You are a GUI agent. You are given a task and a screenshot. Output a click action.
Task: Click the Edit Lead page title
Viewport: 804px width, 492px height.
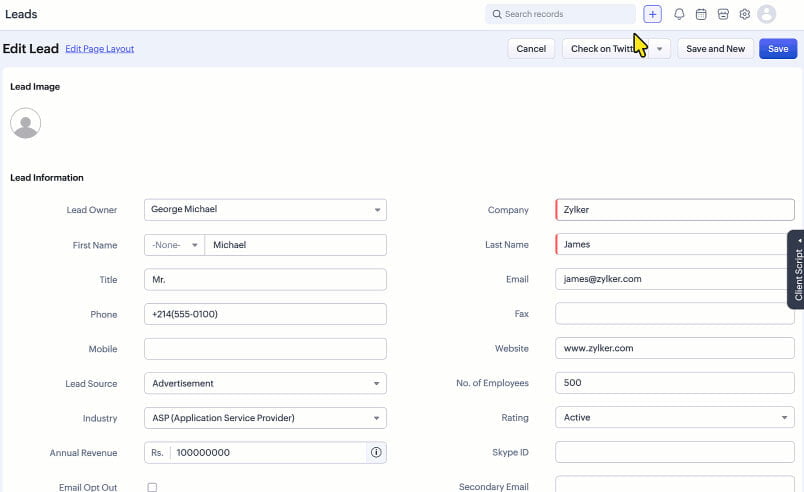tap(31, 49)
